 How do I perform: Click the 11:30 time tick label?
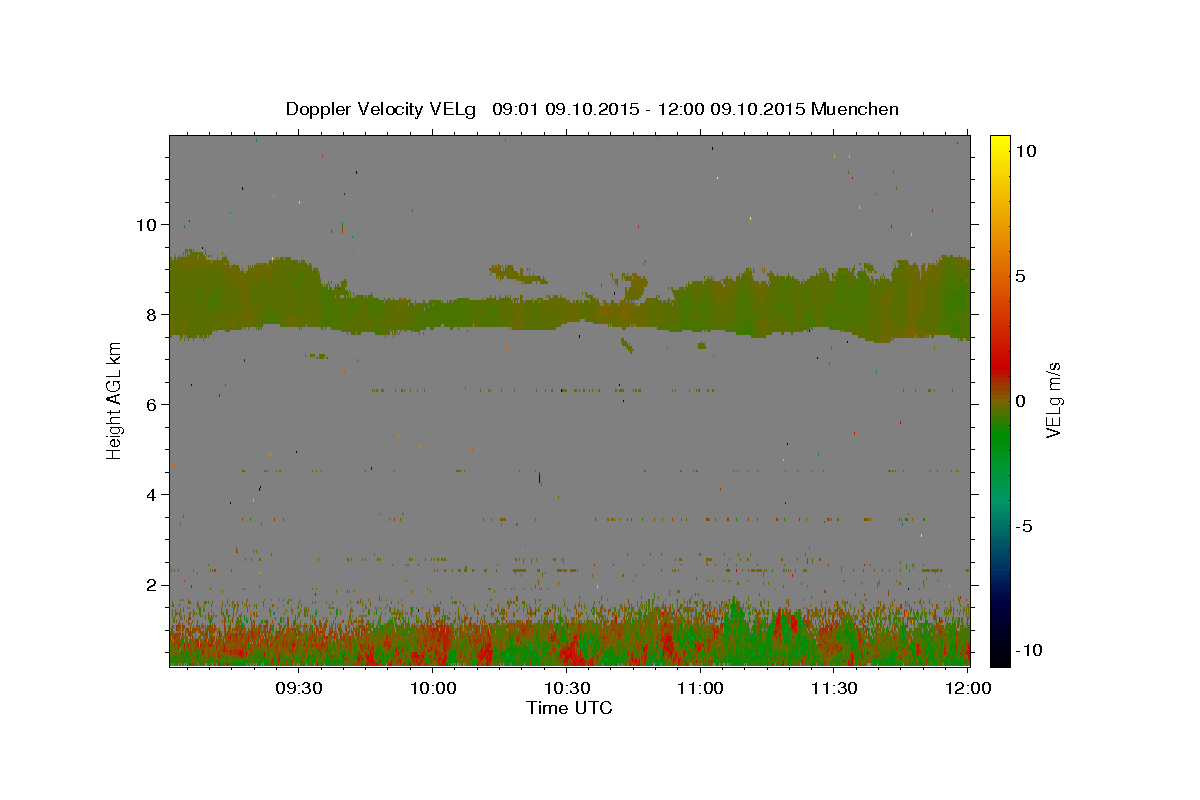(834, 688)
